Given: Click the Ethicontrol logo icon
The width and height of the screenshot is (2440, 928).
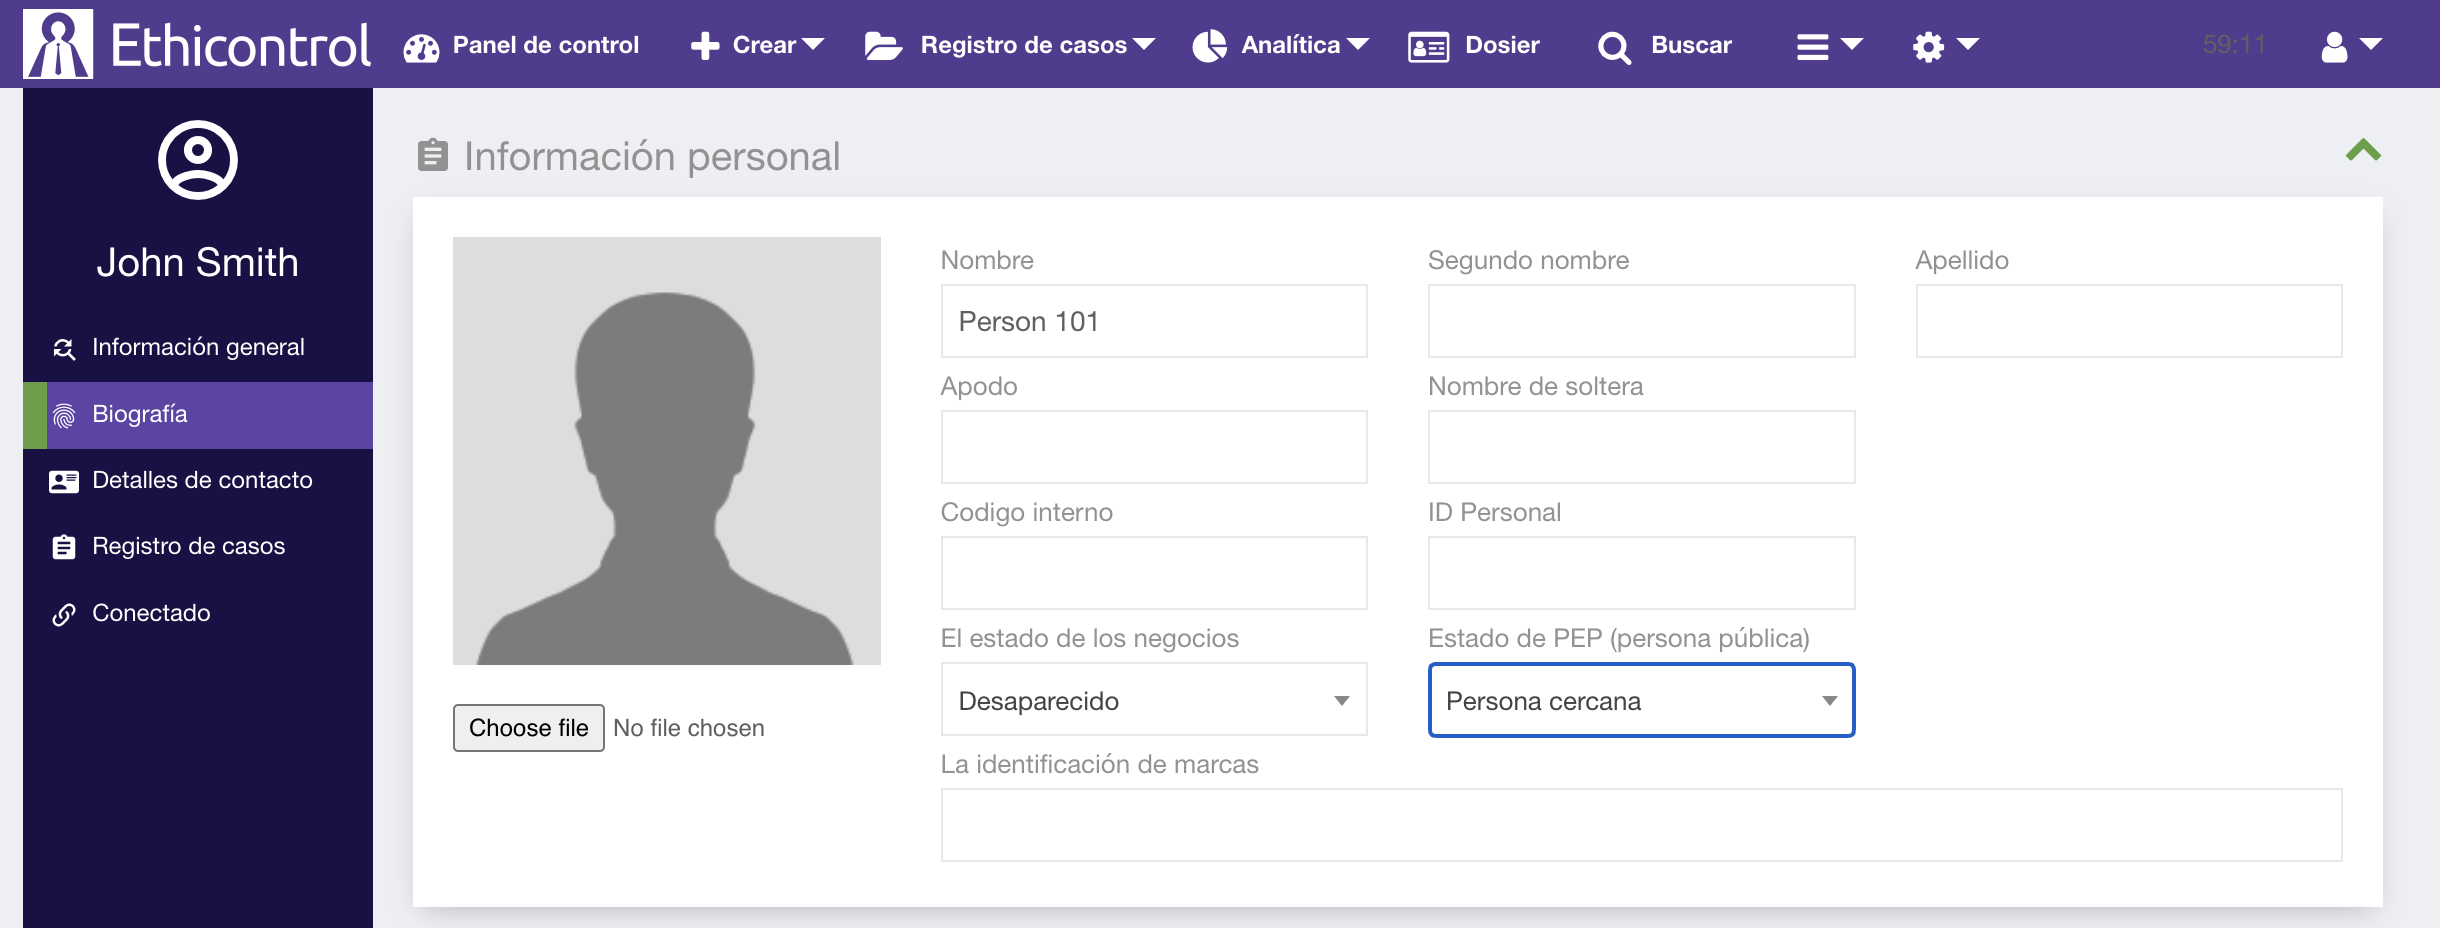Looking at the screenshot, I should [x=58, y=44].
